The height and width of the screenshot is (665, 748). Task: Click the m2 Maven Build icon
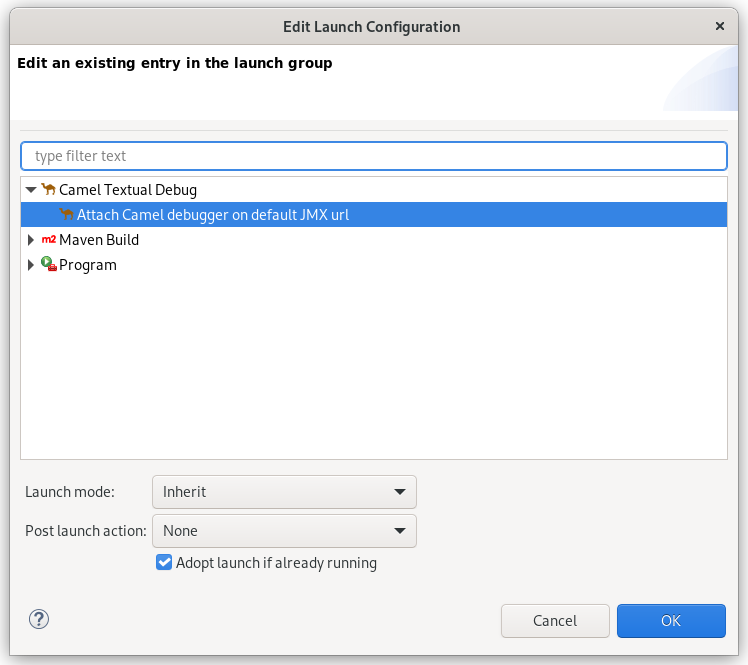point(48,240)
